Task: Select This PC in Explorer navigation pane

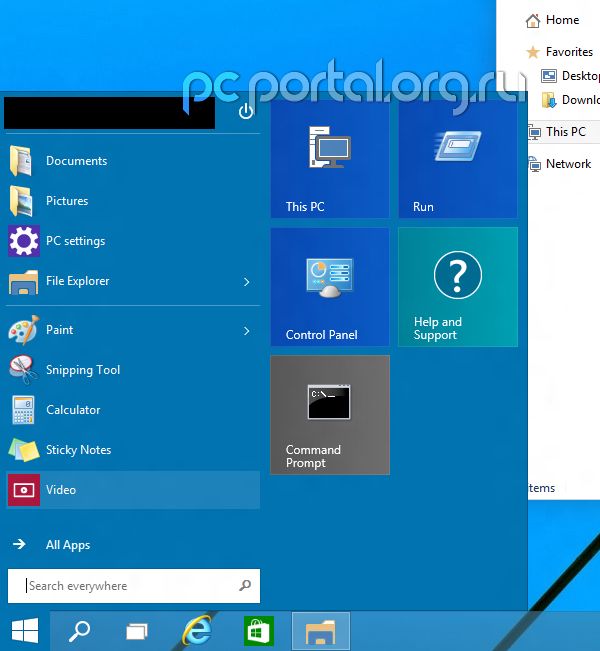Action: pyautogui.click(x=564, y=132)
